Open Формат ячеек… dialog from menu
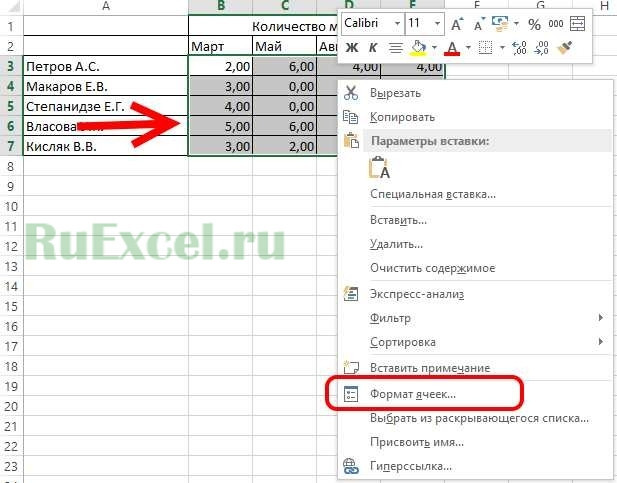Viewport: 617px width, 483px height. coord(476,394)
